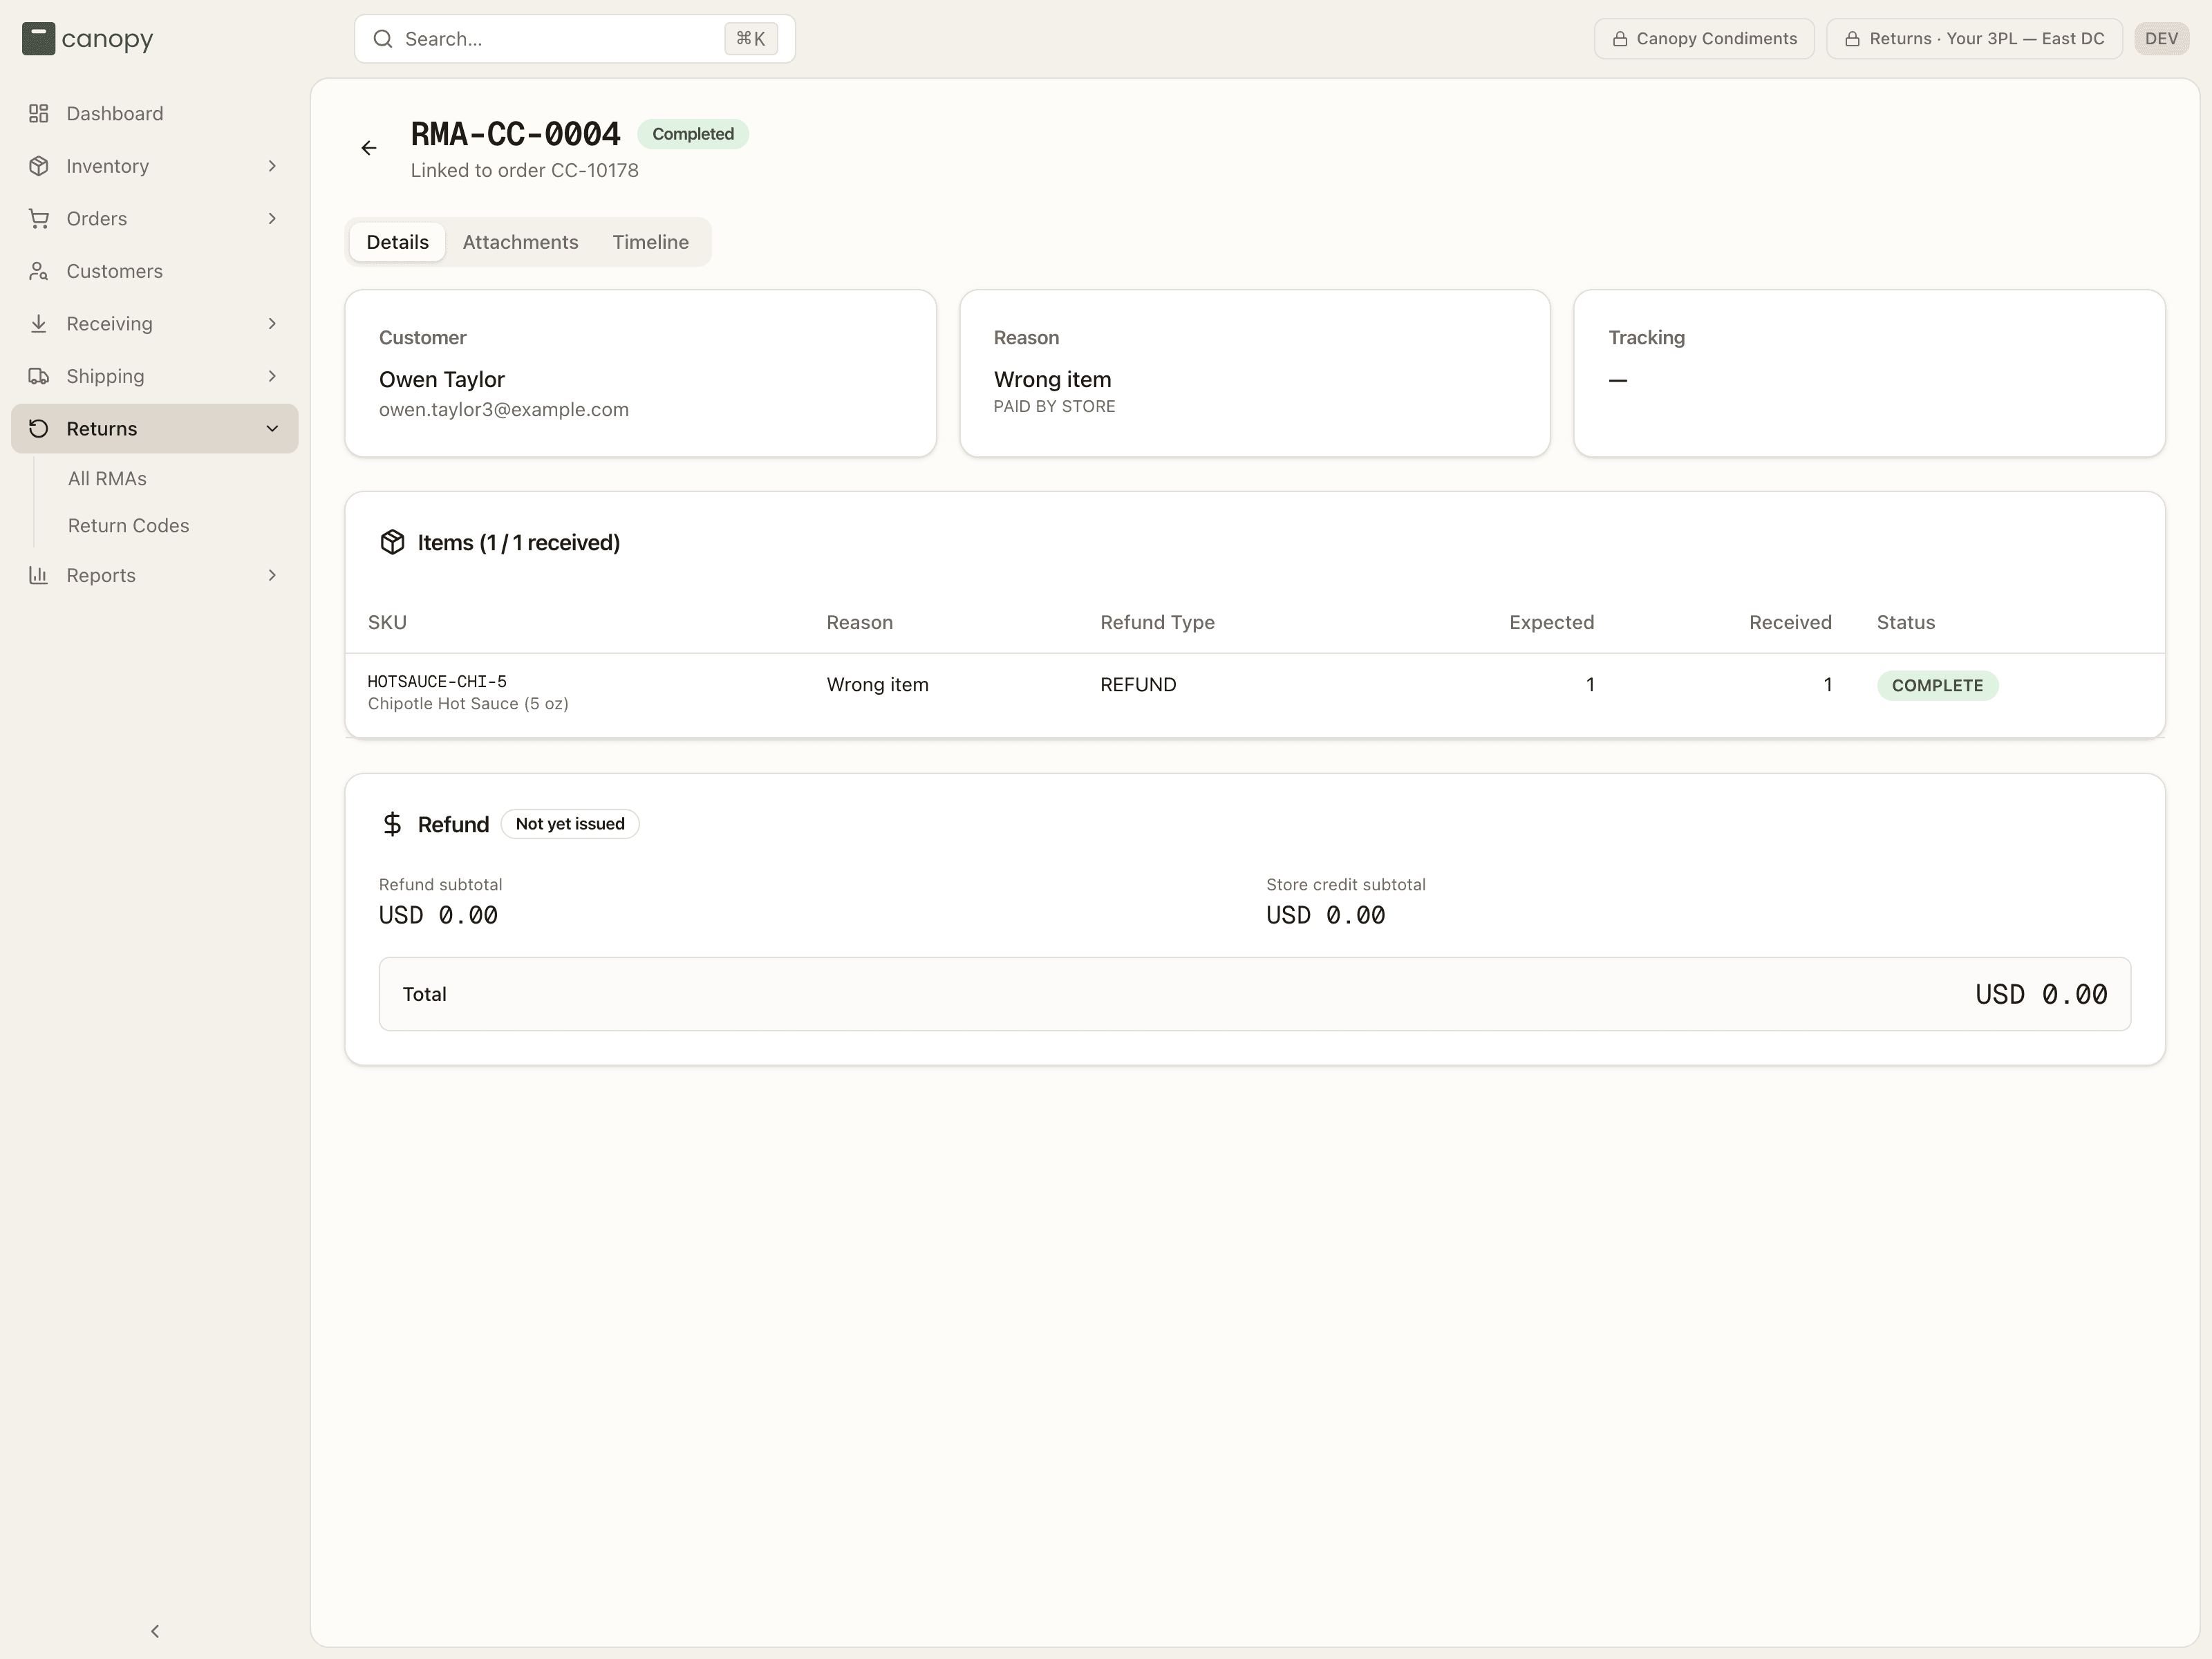Click Chipotle Hot Sauce (5 oz) description
Screen dimensions: 2212x1659
coord(468,704)
